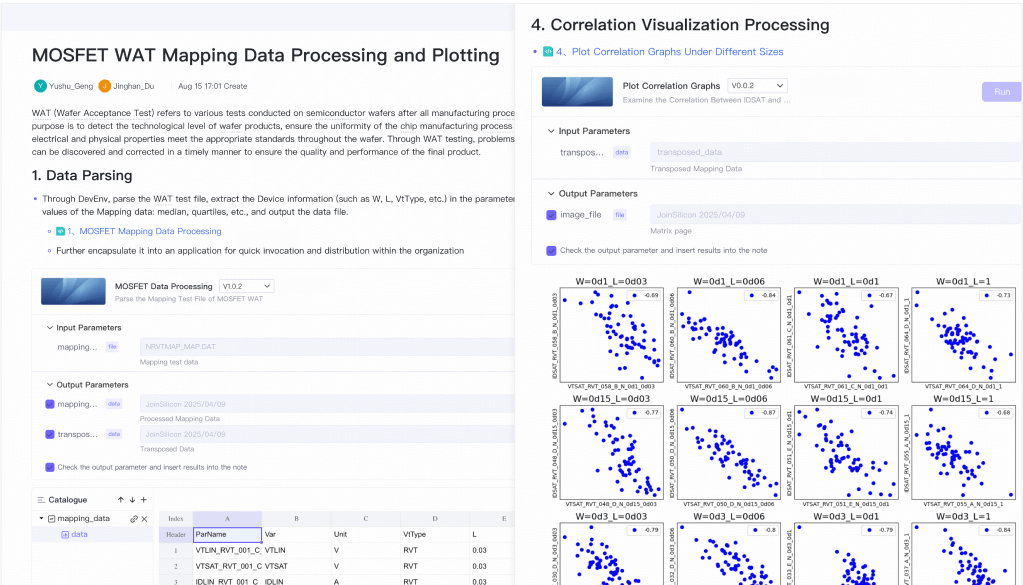
Task: Click the Catalogue move-up arrow icon
Action: click(121, 500)
